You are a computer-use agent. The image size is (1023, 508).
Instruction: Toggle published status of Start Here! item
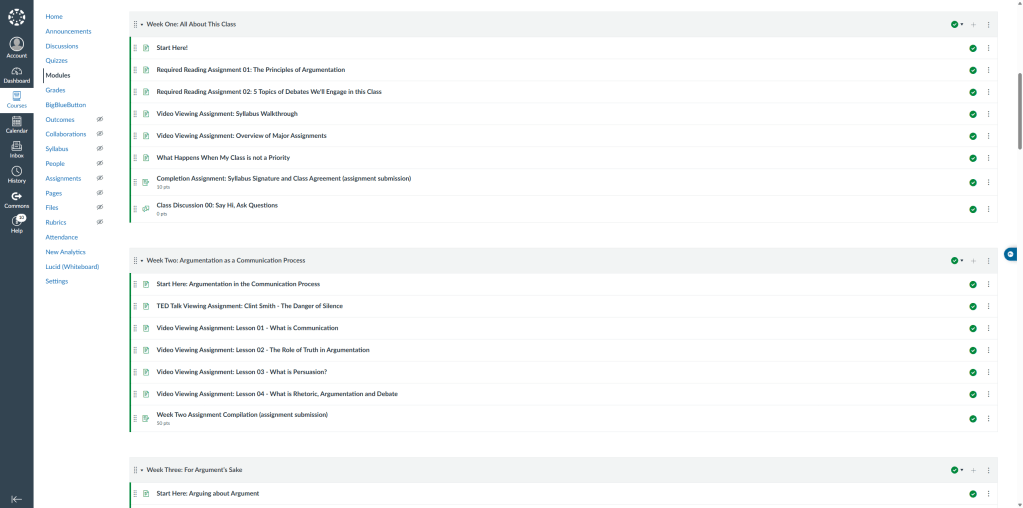[973, 48]
